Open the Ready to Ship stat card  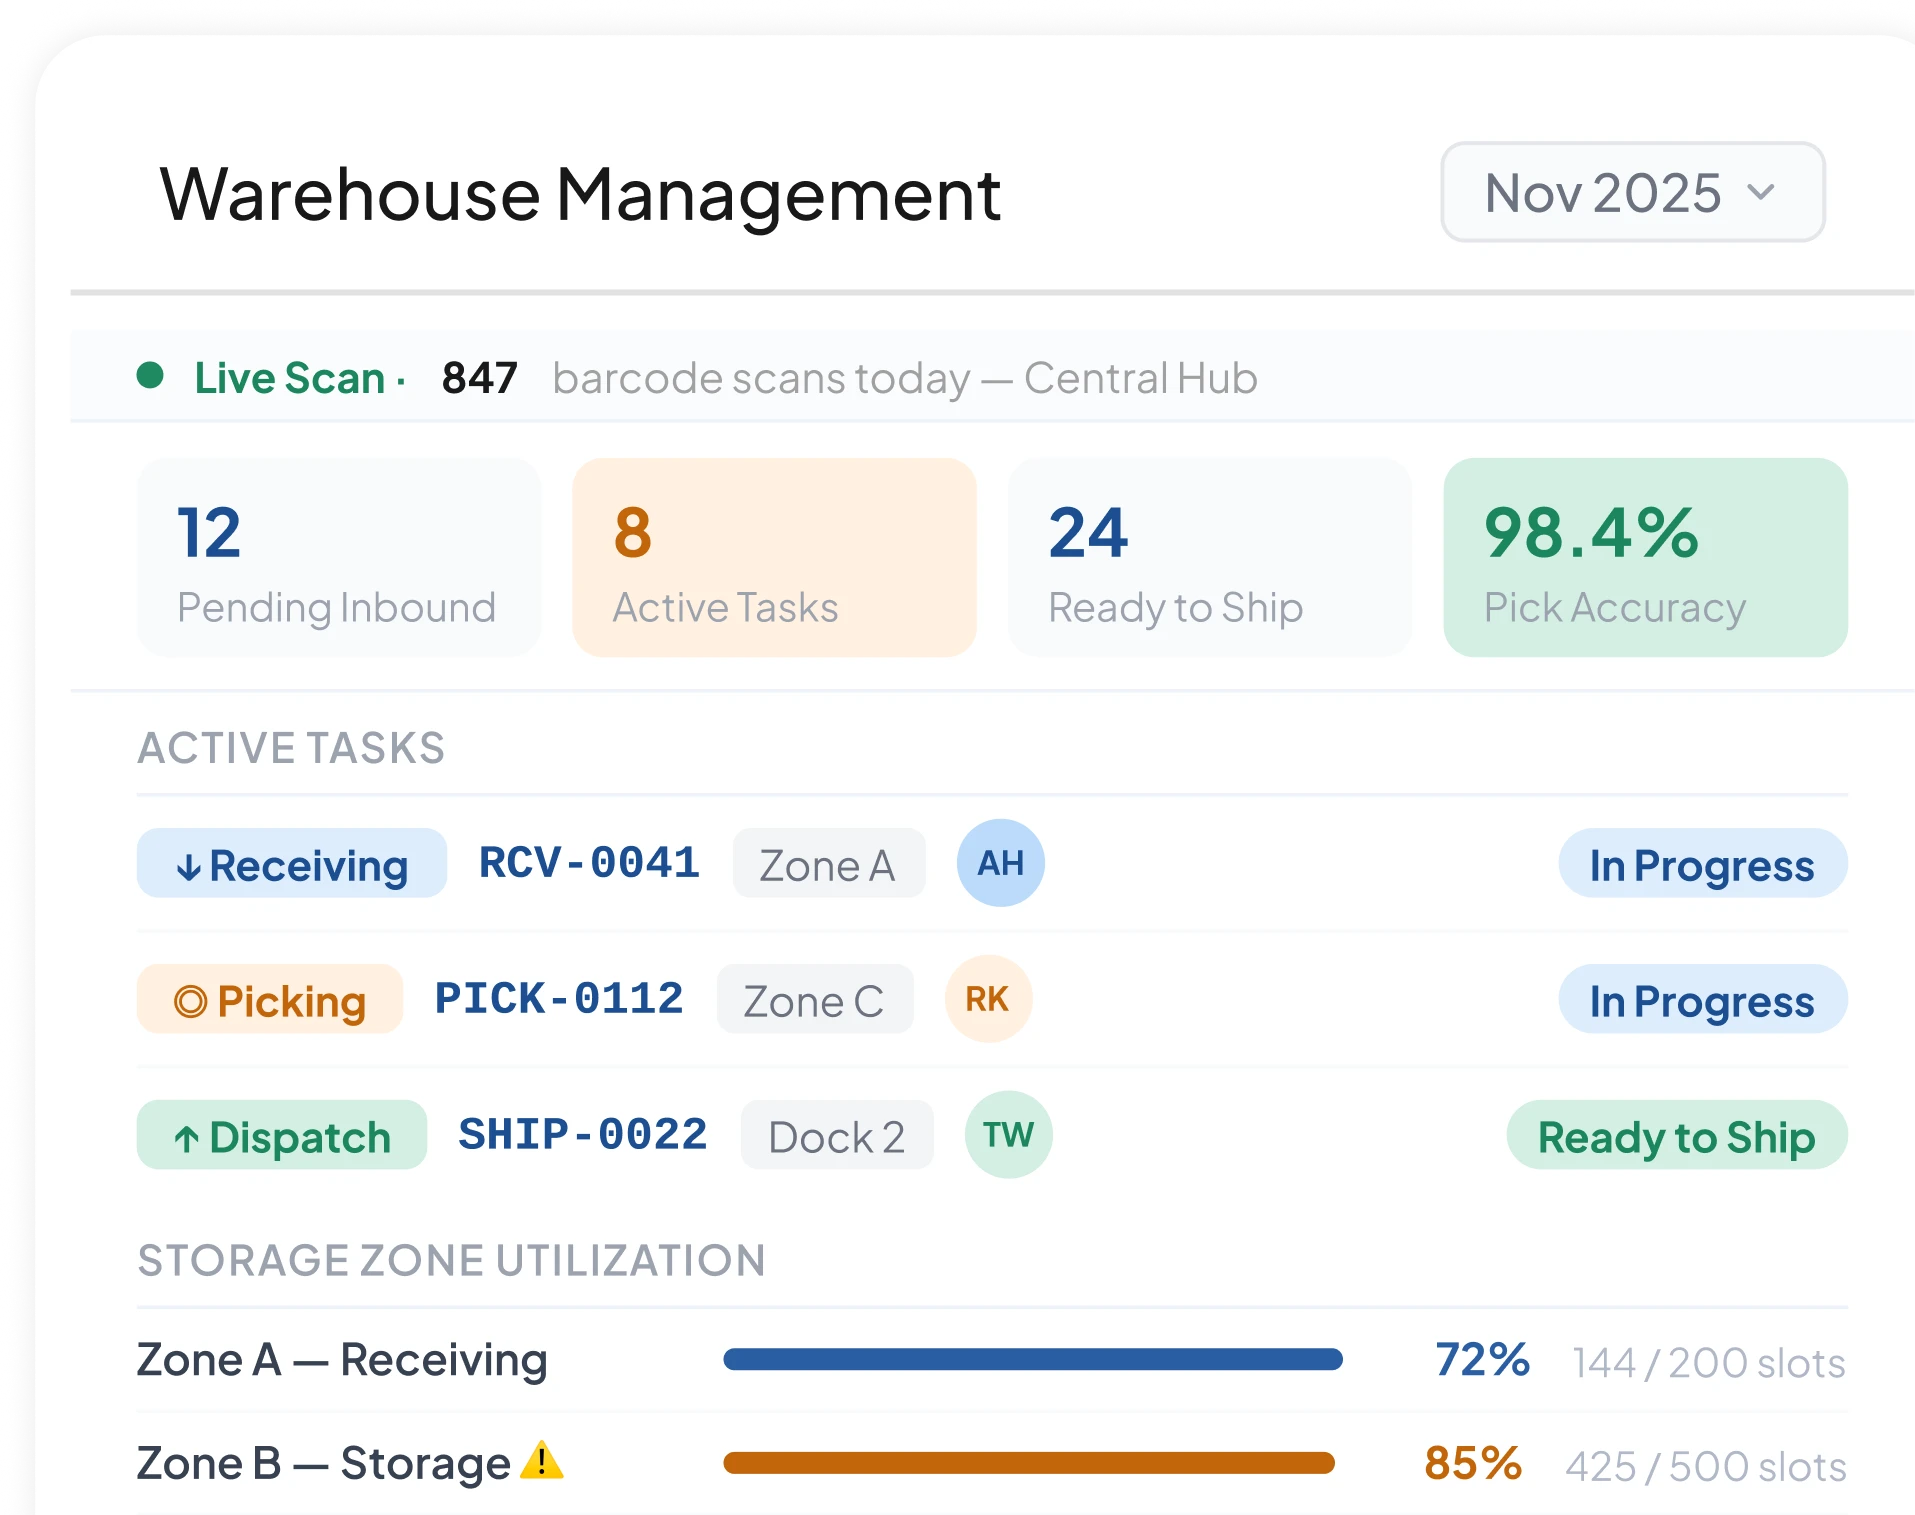click(x=1210, y=558)
